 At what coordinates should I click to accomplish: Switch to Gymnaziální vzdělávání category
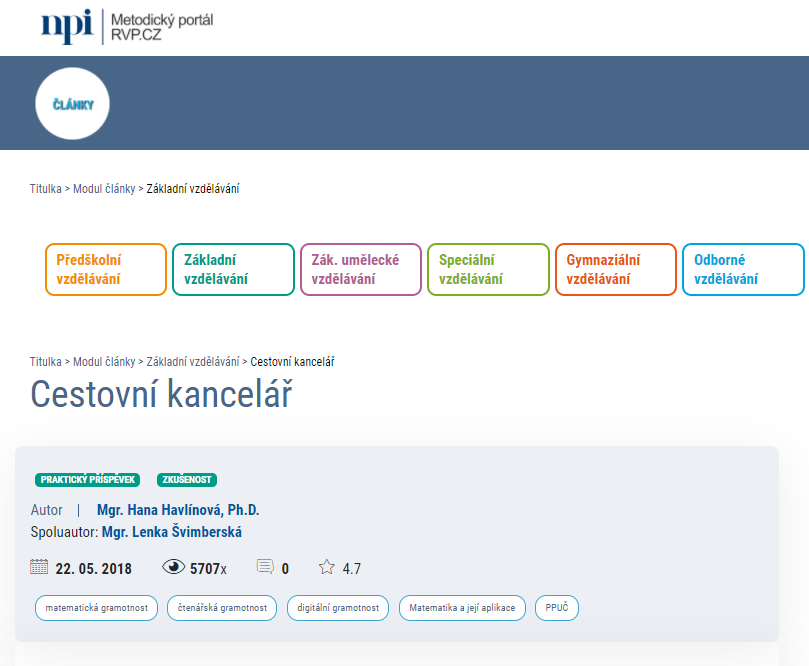coord(615,270)
